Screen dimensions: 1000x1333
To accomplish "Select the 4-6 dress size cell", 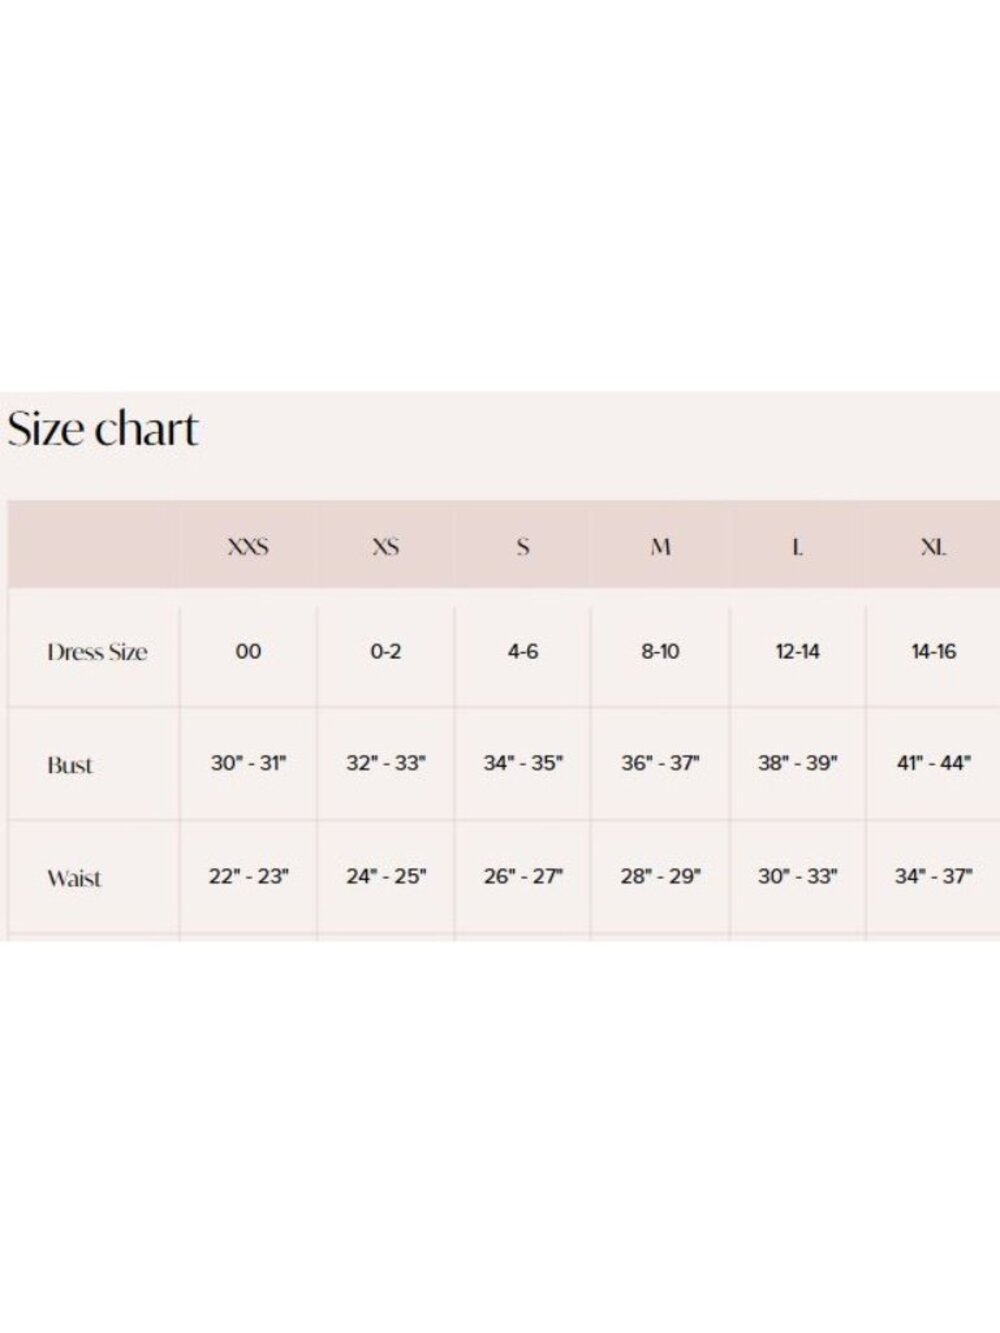I will click(x=523, y=652).
